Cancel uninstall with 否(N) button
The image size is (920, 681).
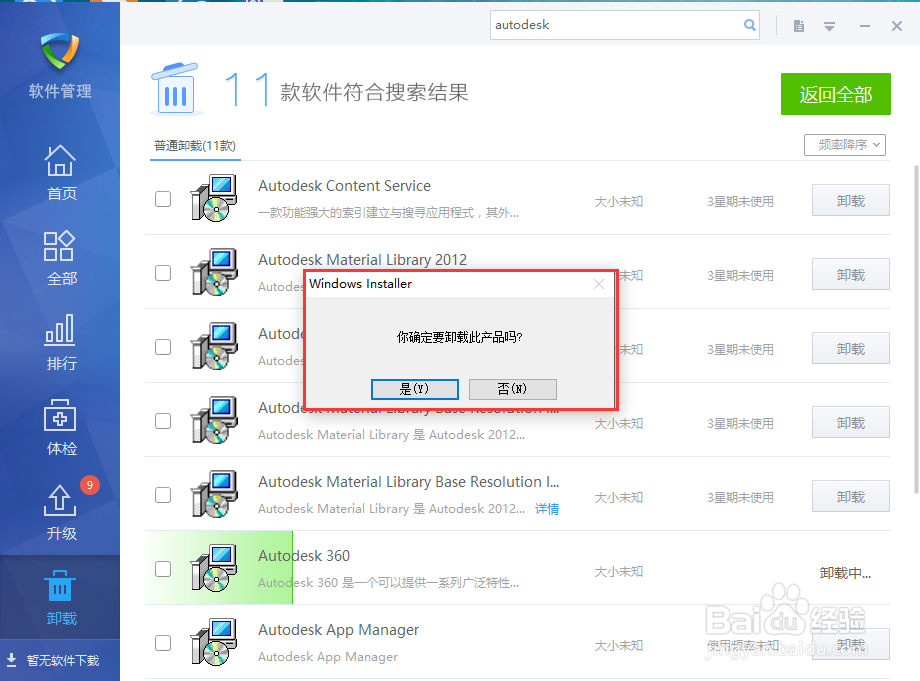click(513, 389)
